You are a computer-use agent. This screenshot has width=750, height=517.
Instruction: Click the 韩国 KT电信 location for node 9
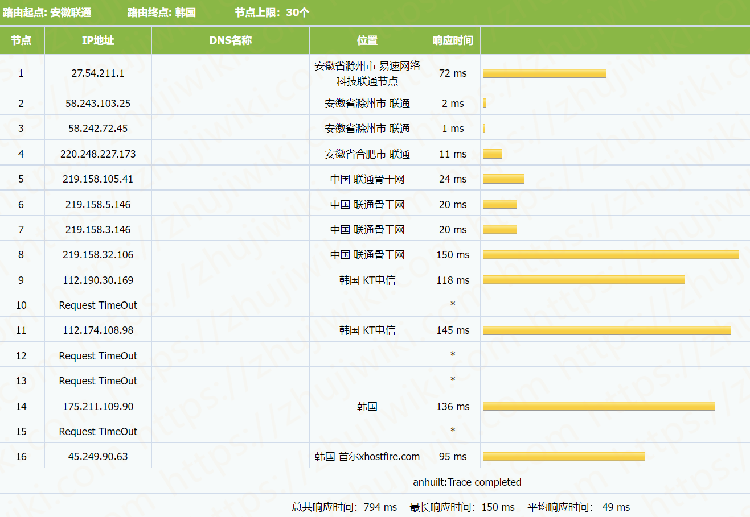click(367, 280)
